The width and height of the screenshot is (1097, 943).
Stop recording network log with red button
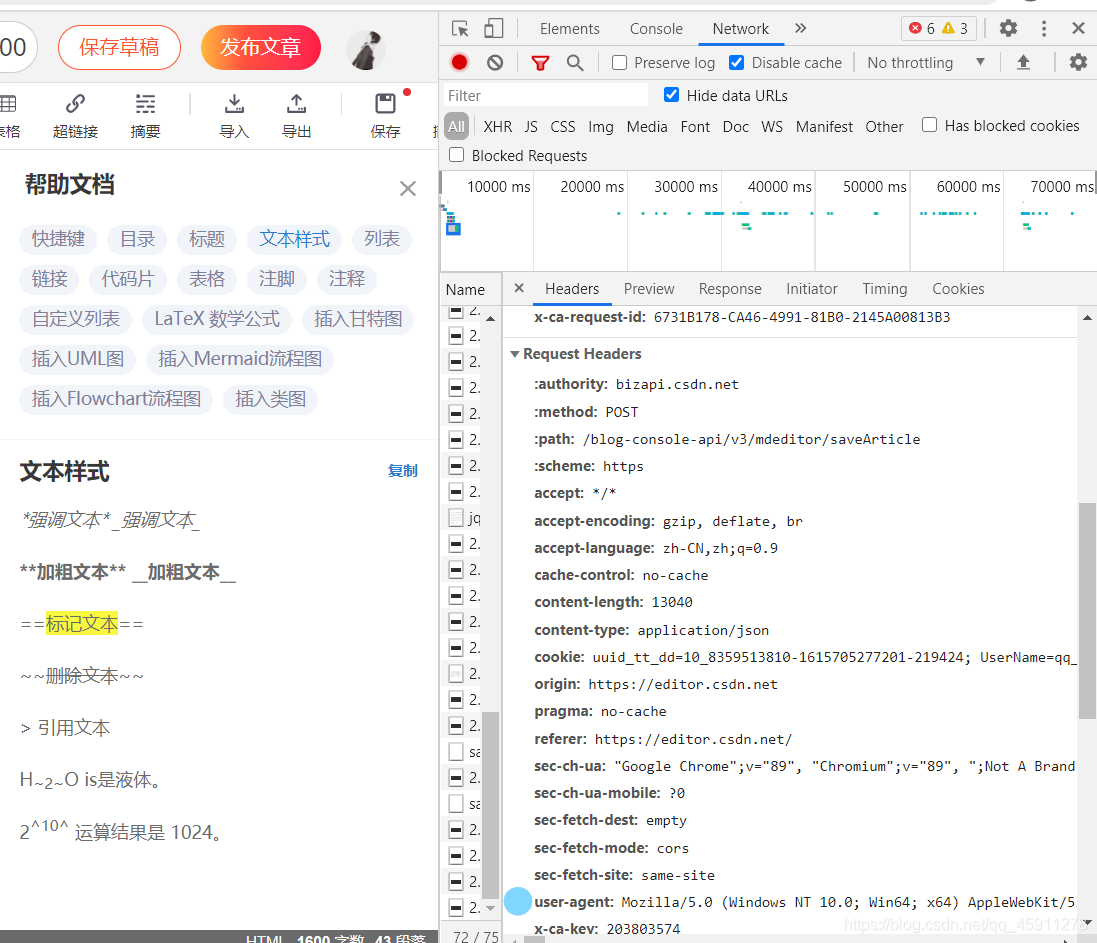(x=459, y=63)
